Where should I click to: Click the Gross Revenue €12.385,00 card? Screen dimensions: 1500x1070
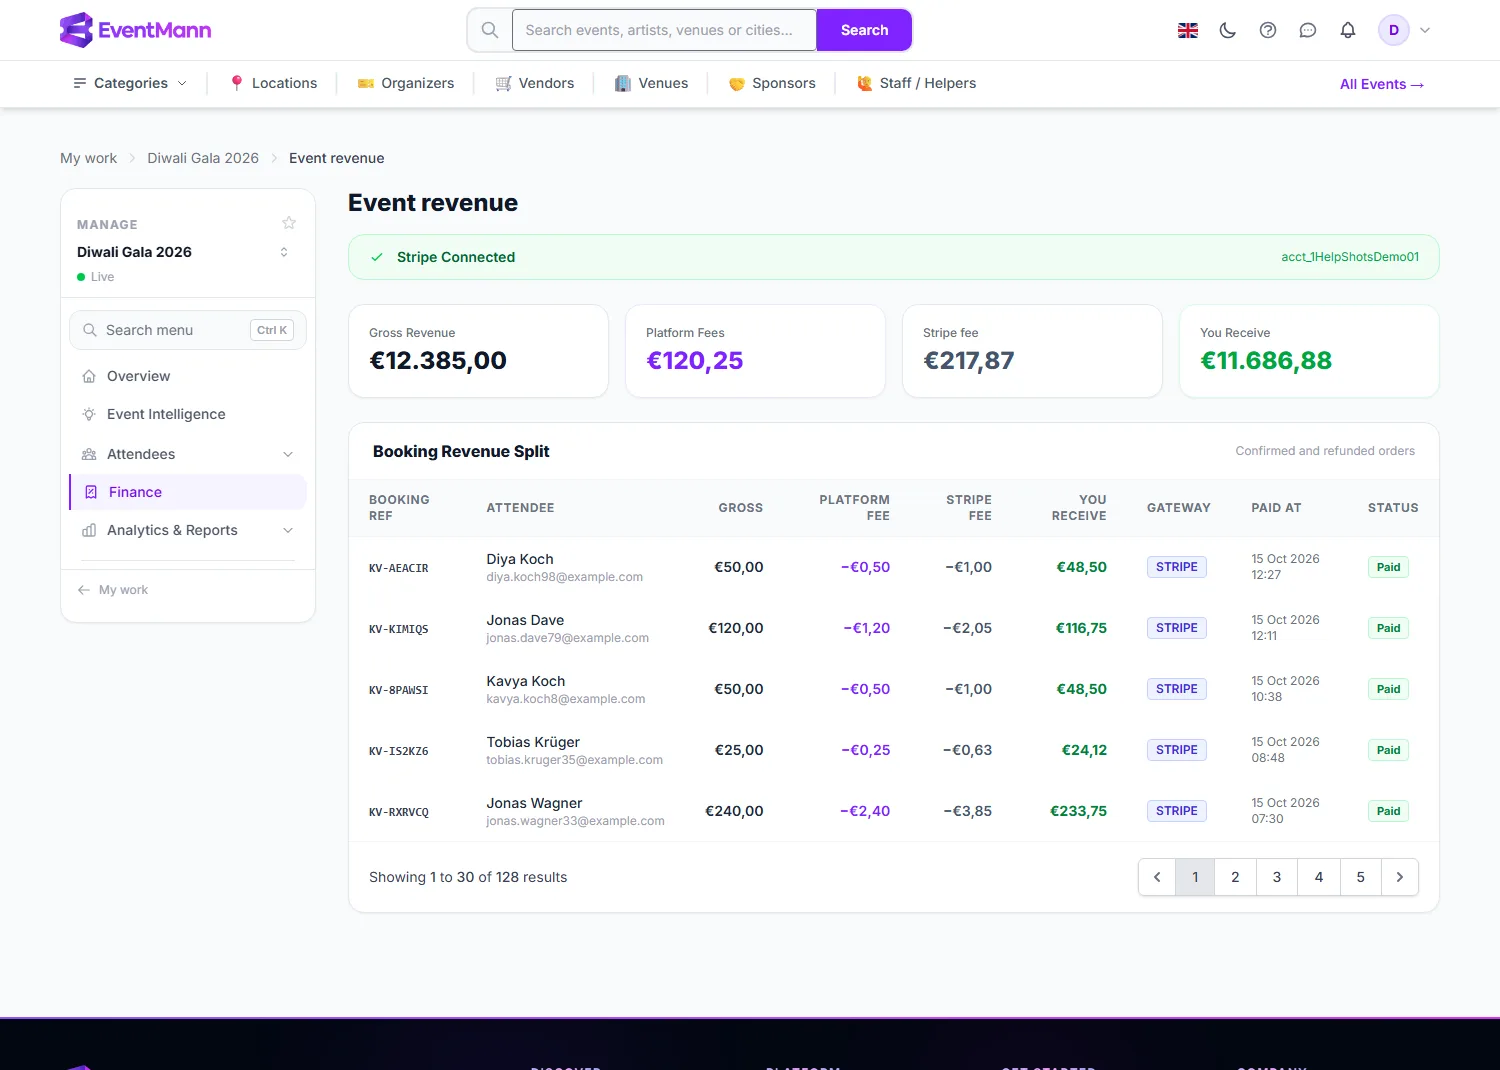point(478,351)
